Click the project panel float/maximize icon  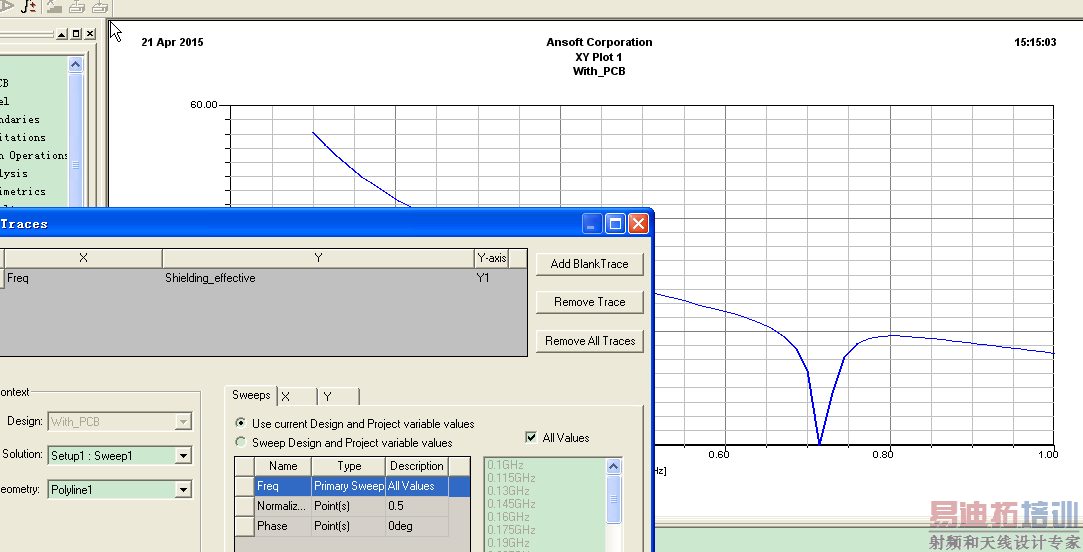point(76,34)
